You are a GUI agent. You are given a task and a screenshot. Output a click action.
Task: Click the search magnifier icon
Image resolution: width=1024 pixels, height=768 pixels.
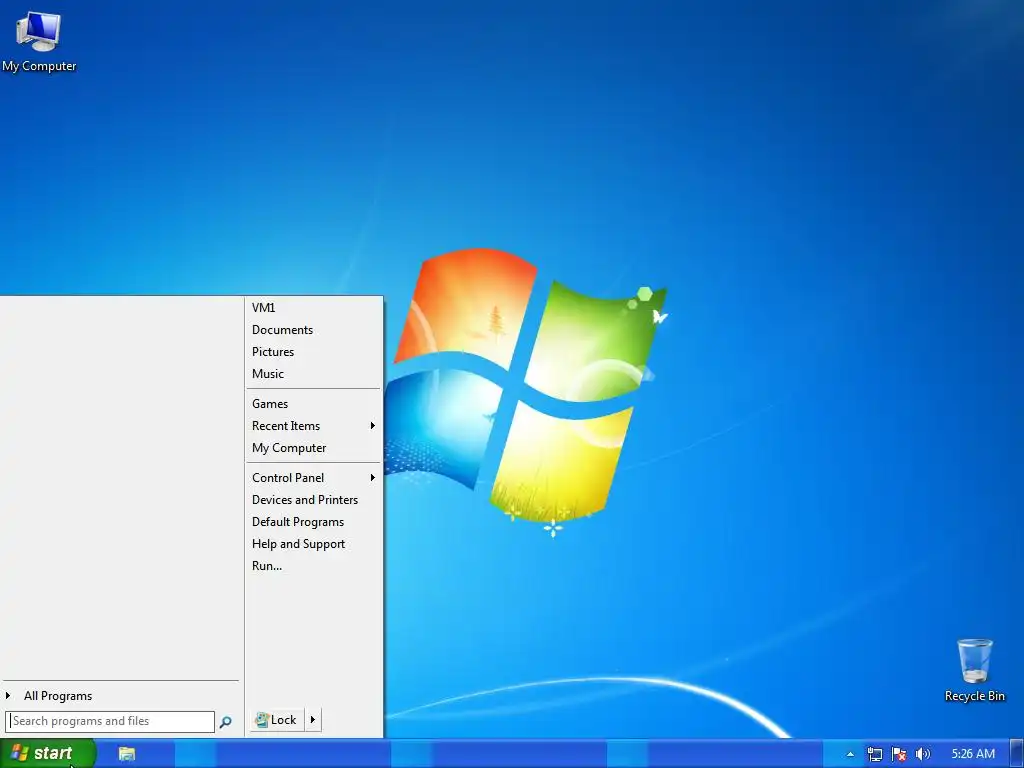click(225, 722)
